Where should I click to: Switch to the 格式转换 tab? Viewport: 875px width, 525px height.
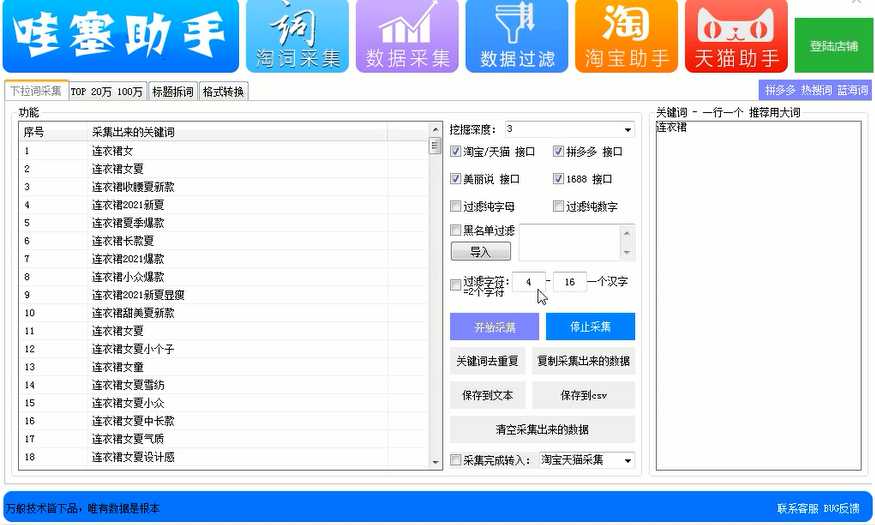223,91
